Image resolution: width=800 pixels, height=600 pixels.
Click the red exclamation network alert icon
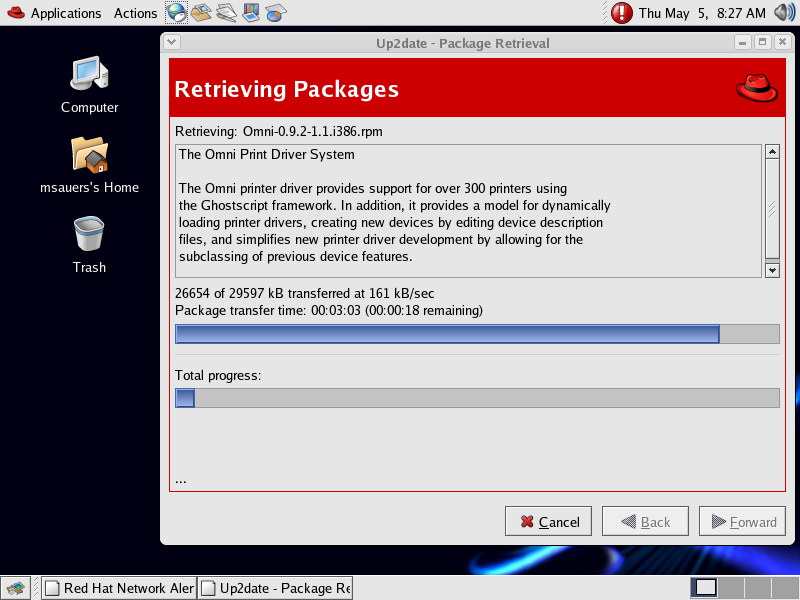(622, 13)
